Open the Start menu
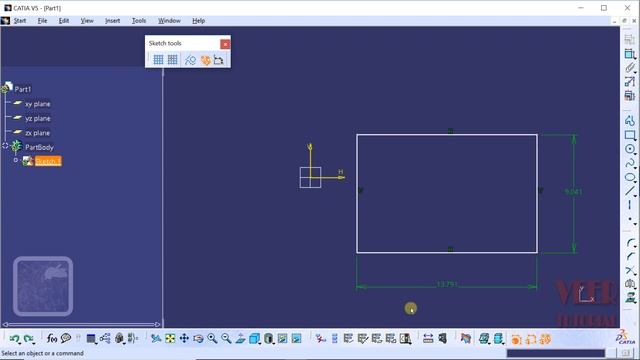The image size is (640, 360). [20, 21]
